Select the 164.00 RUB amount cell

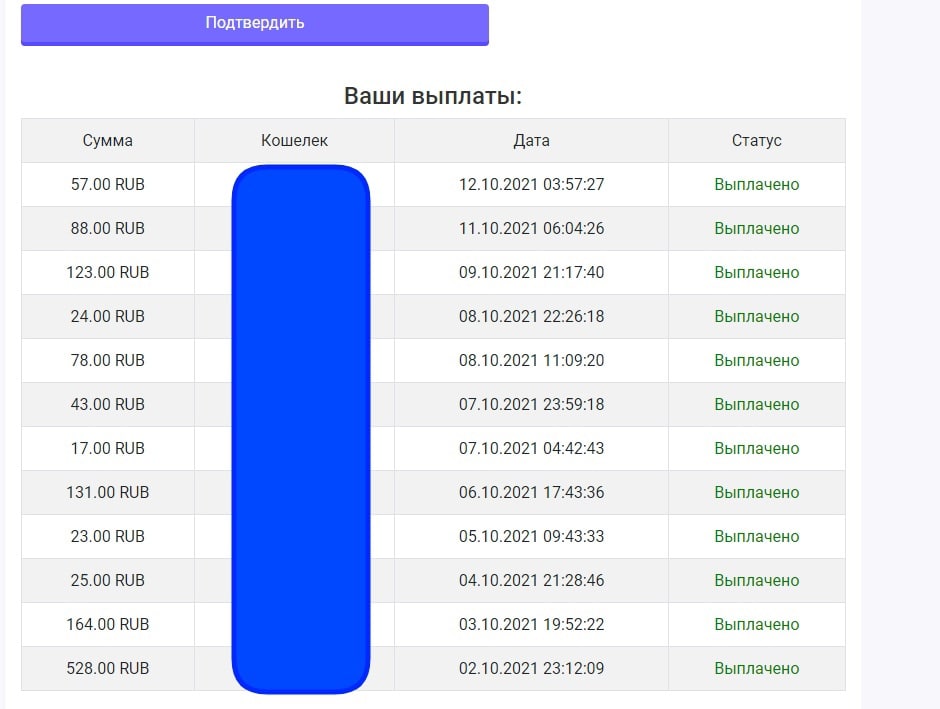click(108, 625)
